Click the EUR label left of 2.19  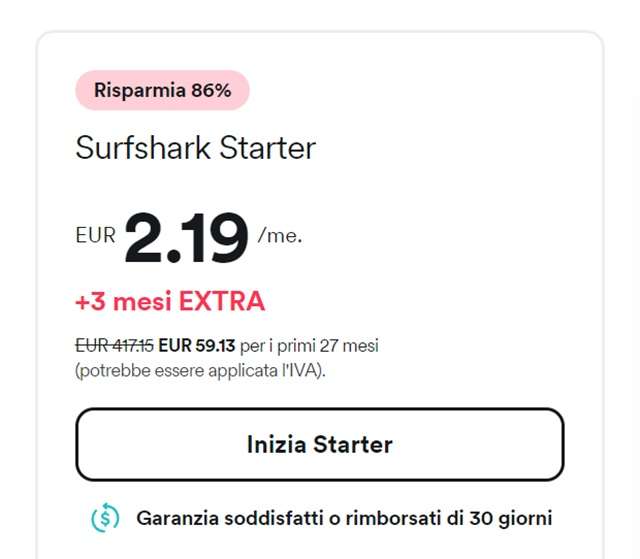96,236
